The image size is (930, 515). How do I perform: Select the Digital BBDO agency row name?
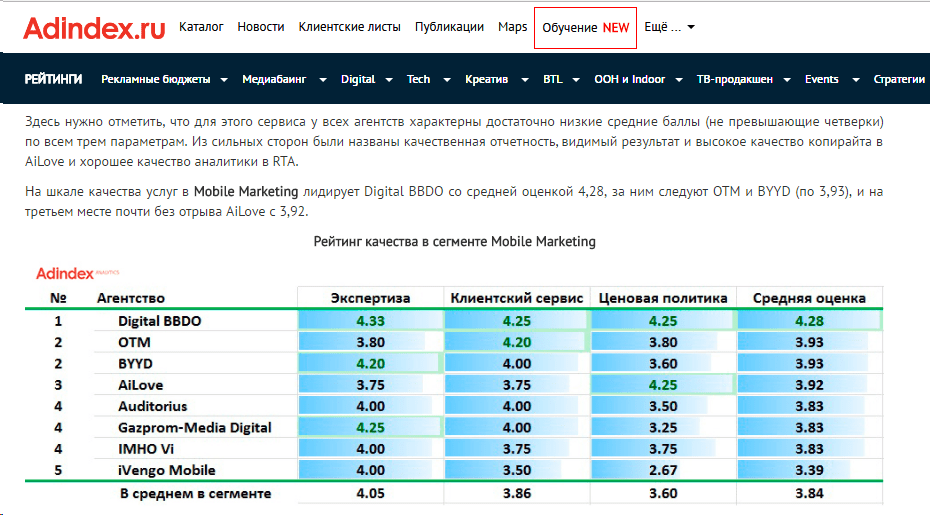(160, 321)
